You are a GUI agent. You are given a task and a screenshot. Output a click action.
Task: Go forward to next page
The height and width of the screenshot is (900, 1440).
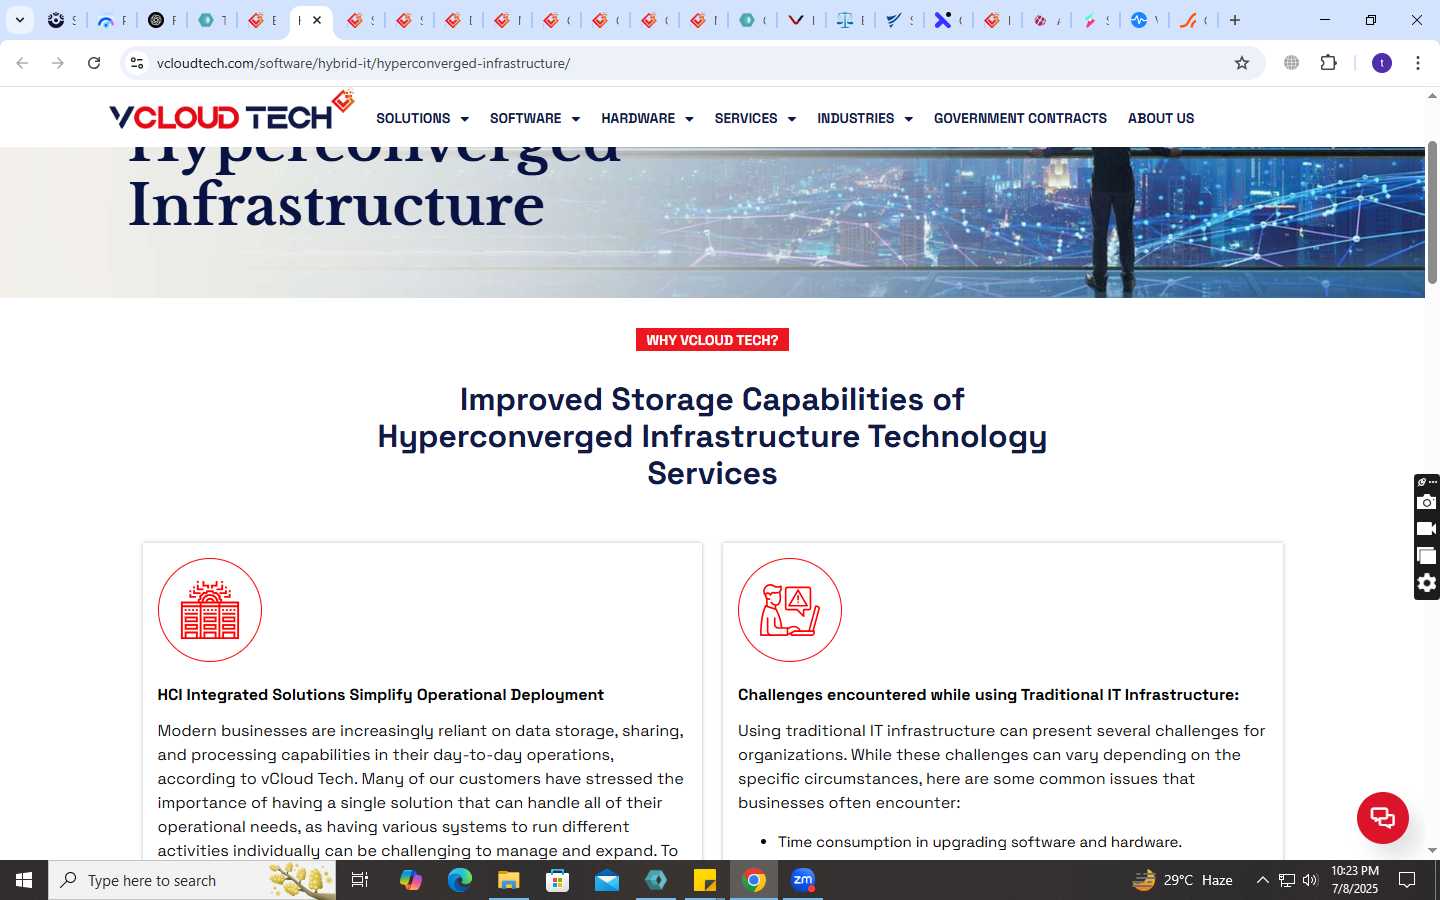click(58, 63)
